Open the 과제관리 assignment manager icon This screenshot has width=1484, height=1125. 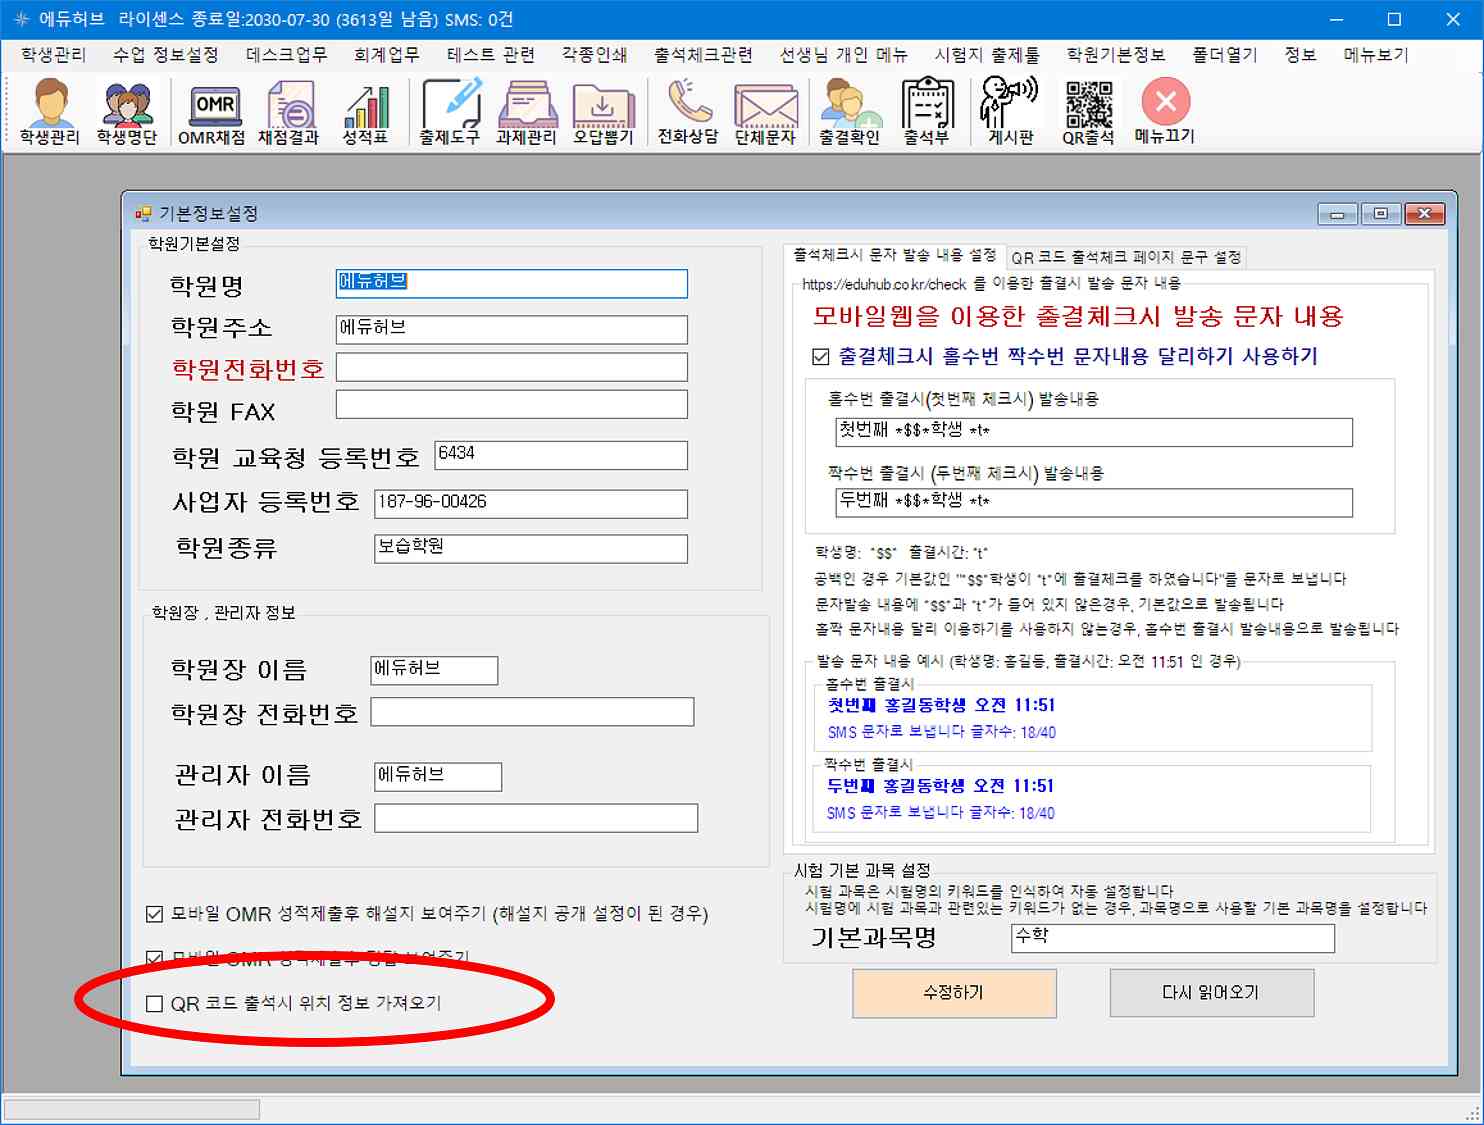point(527,113)
